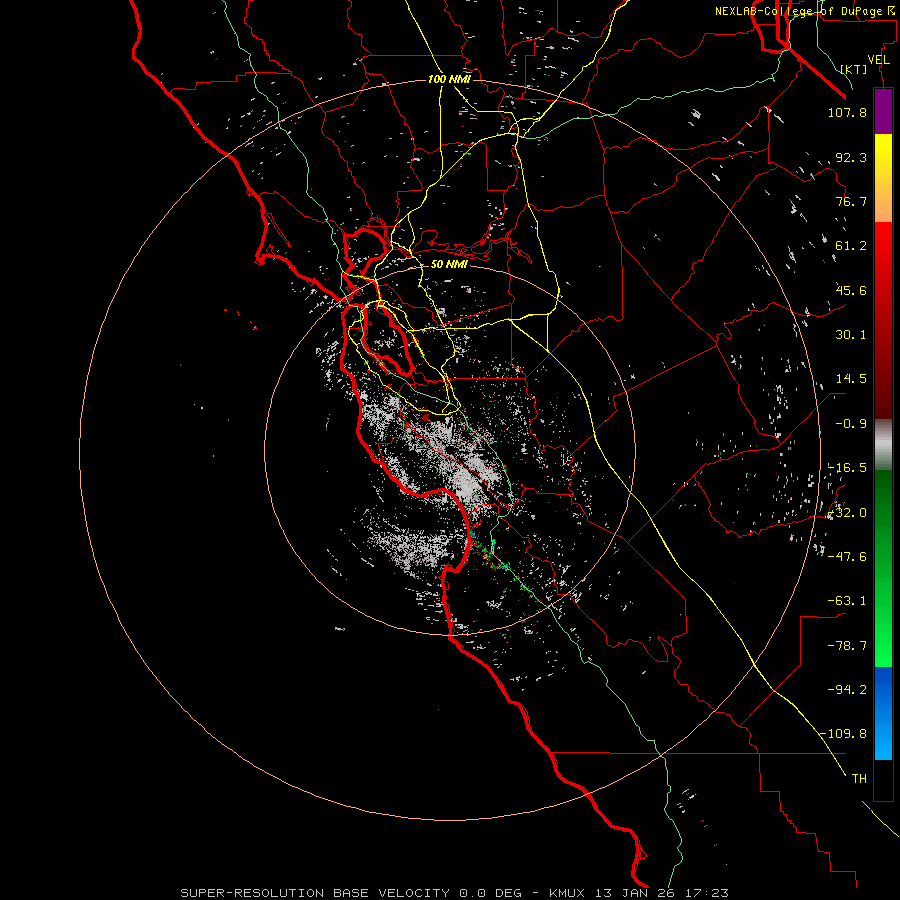Click the 50 NMI range ring label

[x=449, y=264]
